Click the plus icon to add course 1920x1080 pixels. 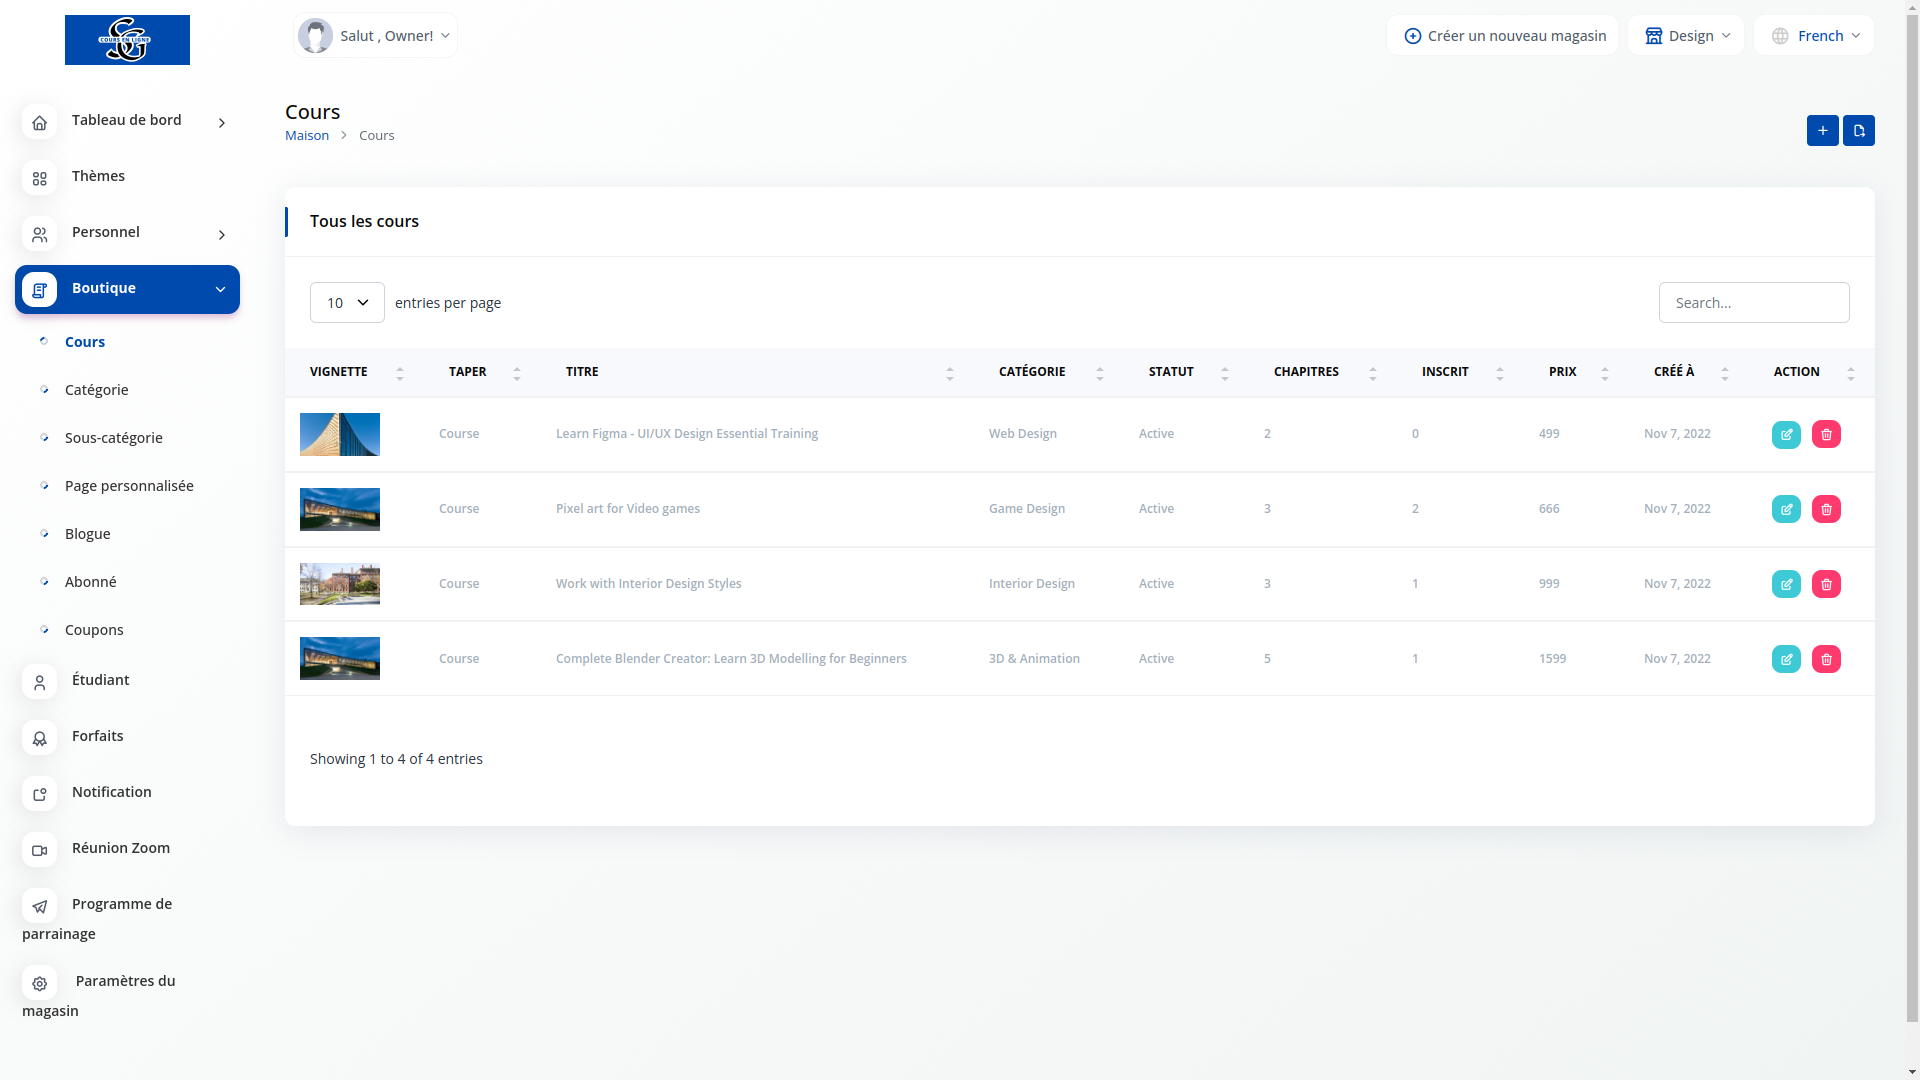click(1822, 131)
